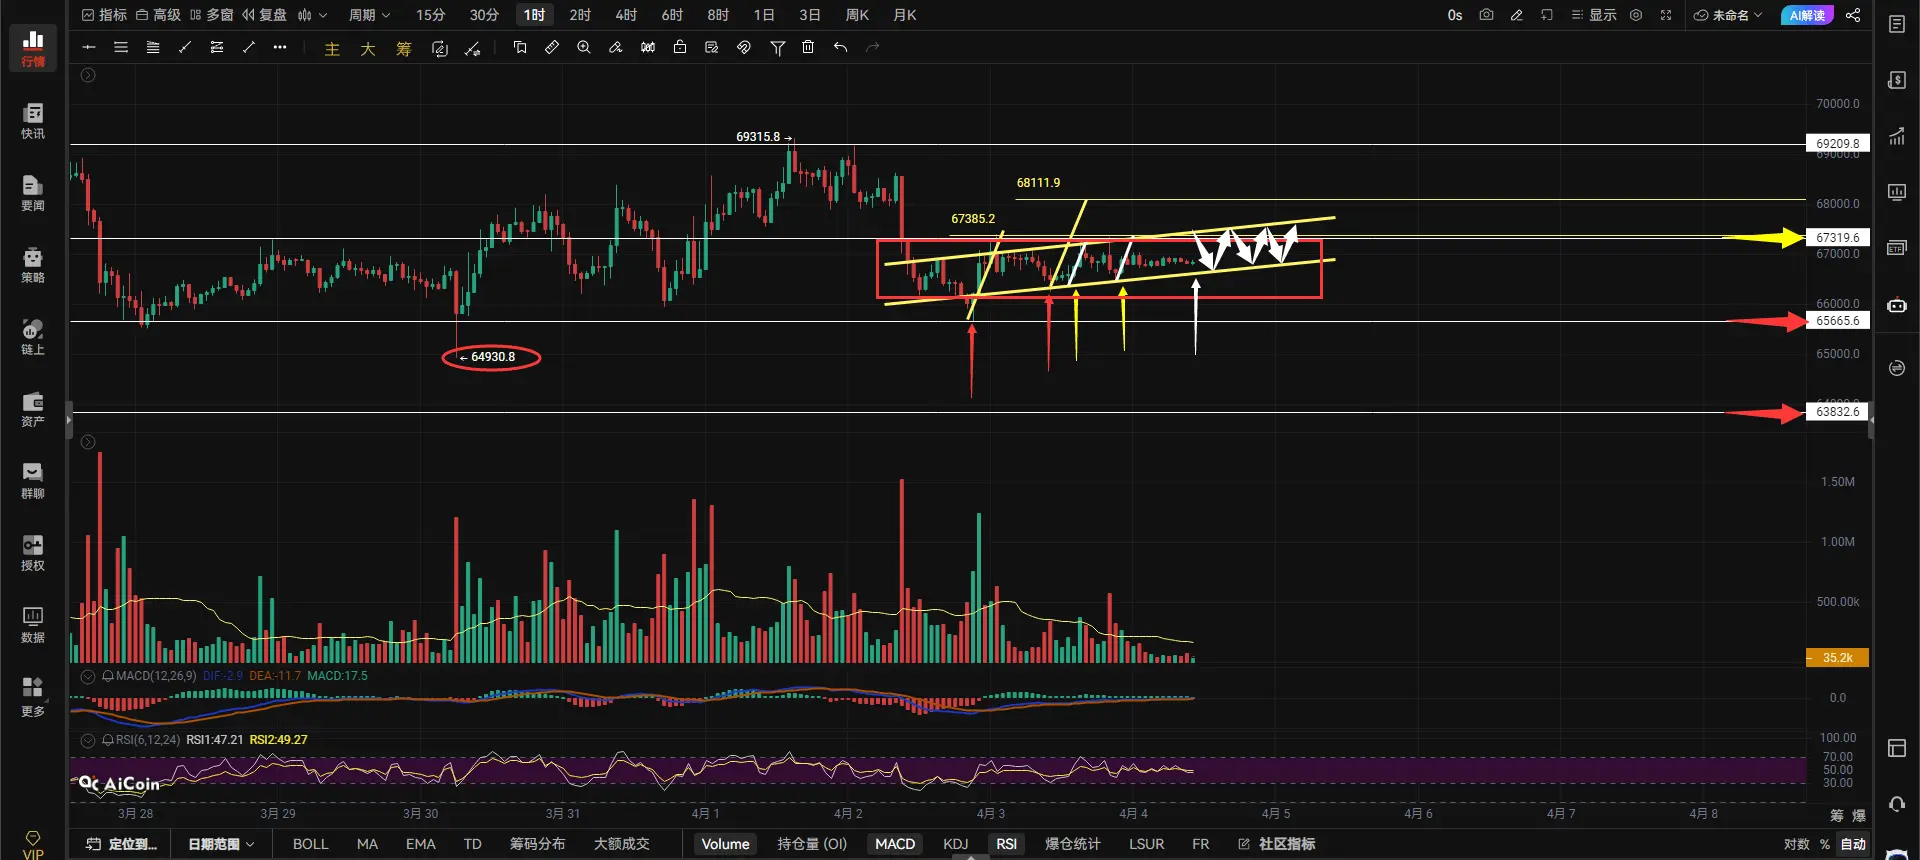Open the customer support headset icon
This screenshot has height=860, width=1920.
click(1896, 803)
